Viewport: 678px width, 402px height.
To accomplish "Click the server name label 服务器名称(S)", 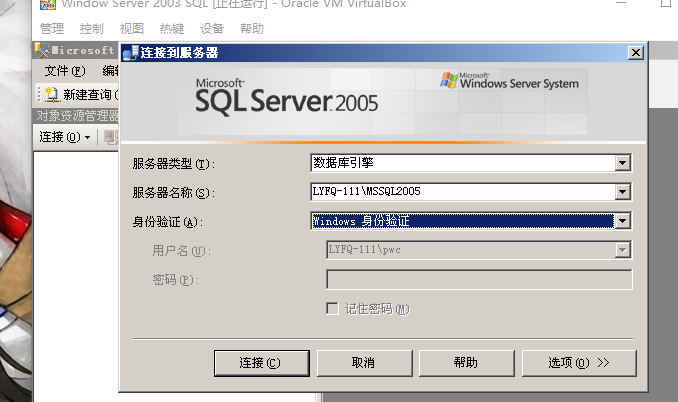I will coord(173,192).
